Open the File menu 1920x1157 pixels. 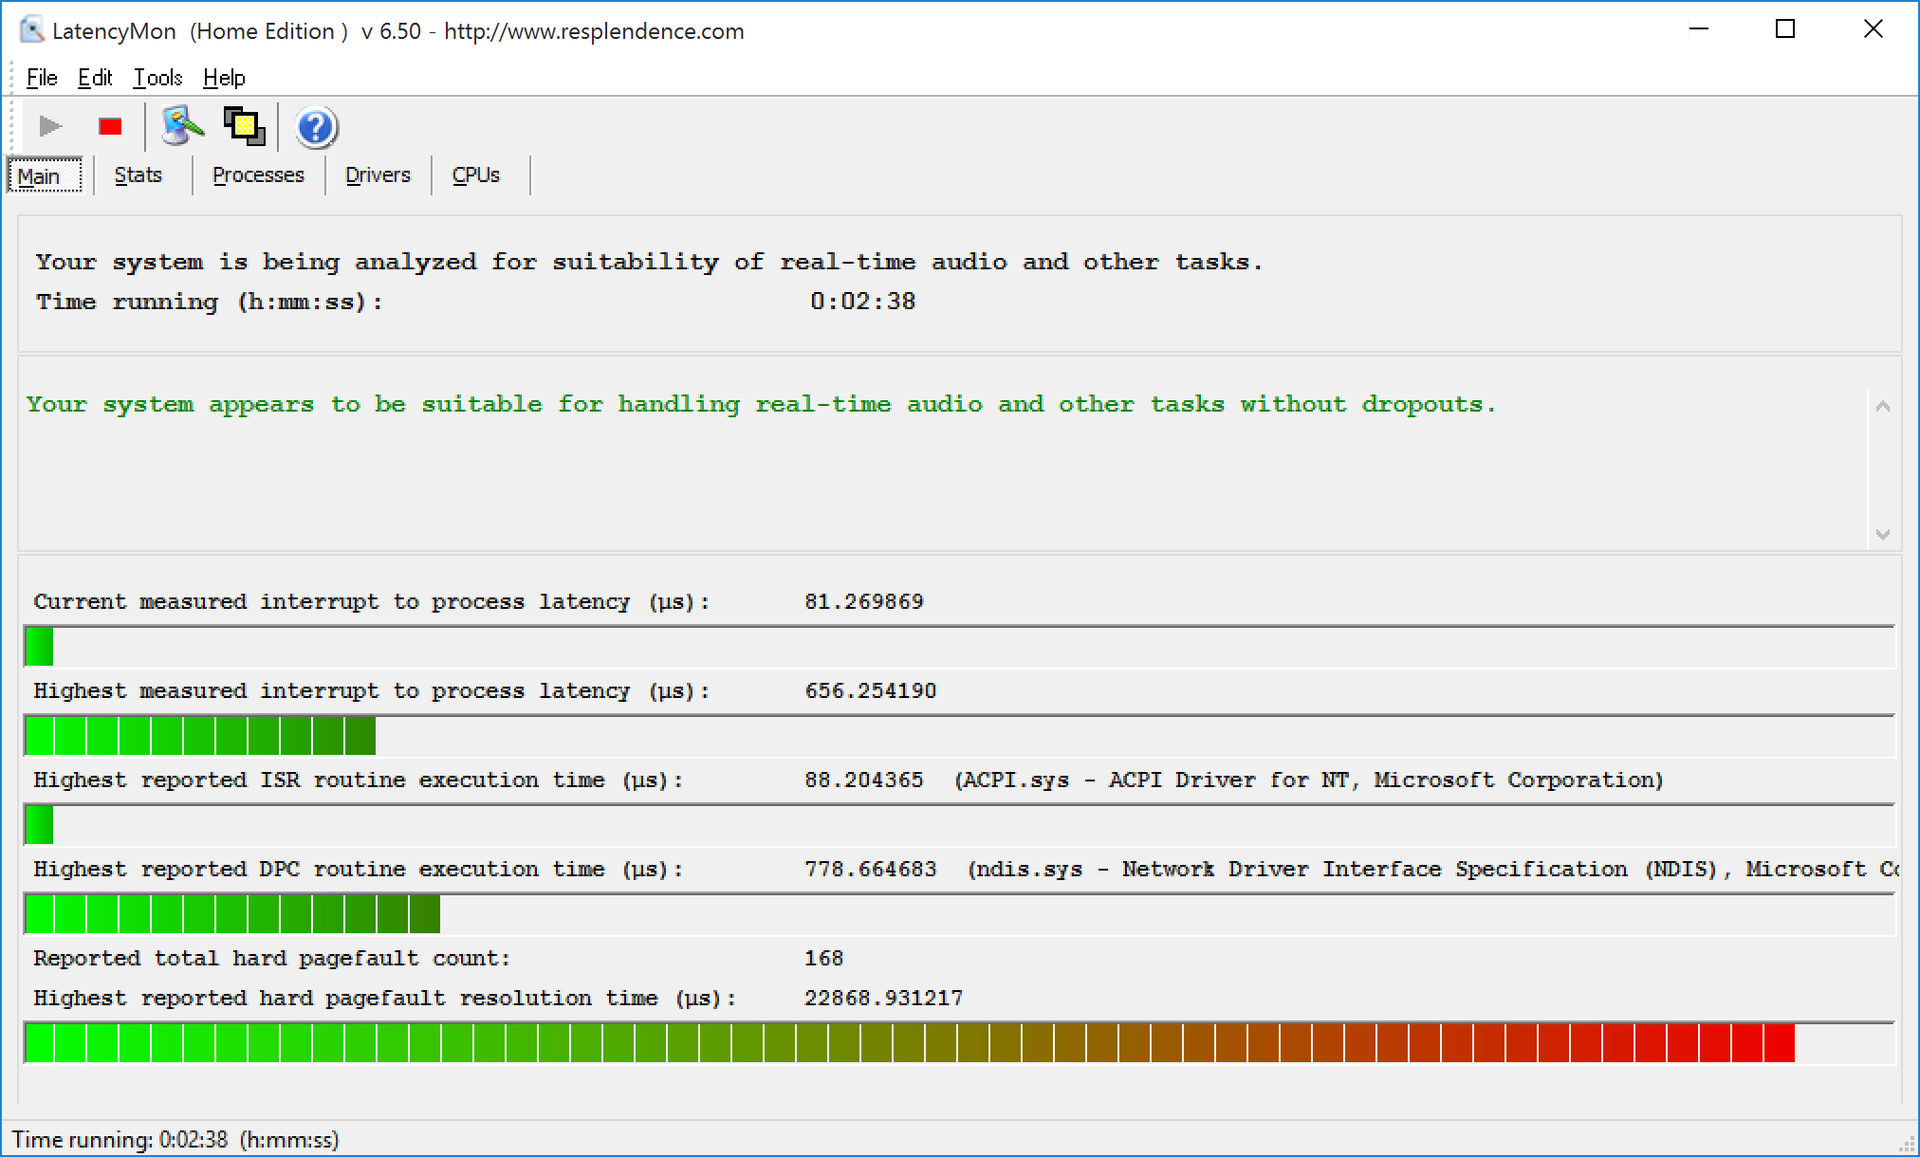click(x=41, y=77)
